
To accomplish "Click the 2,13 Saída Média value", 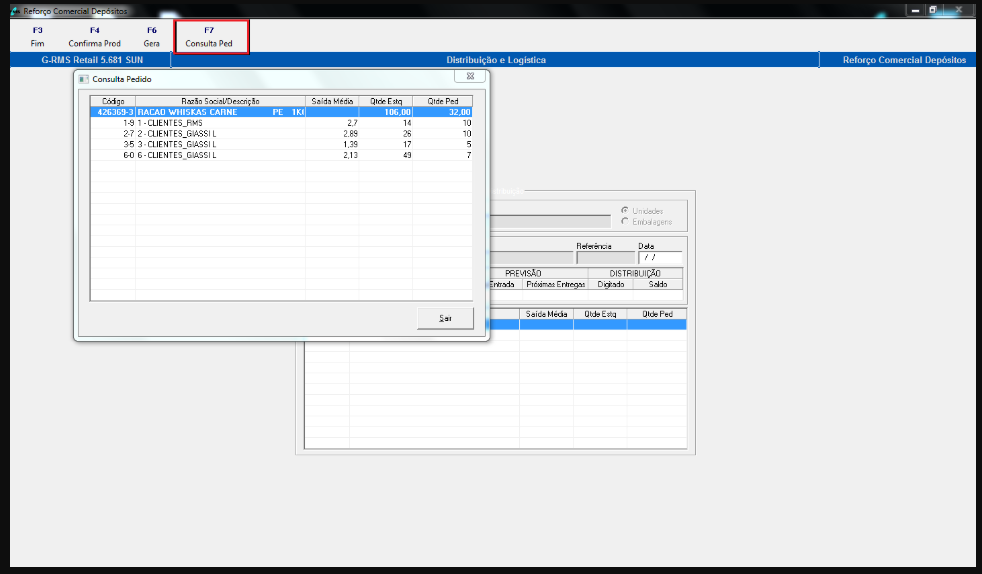I will 351,155.
